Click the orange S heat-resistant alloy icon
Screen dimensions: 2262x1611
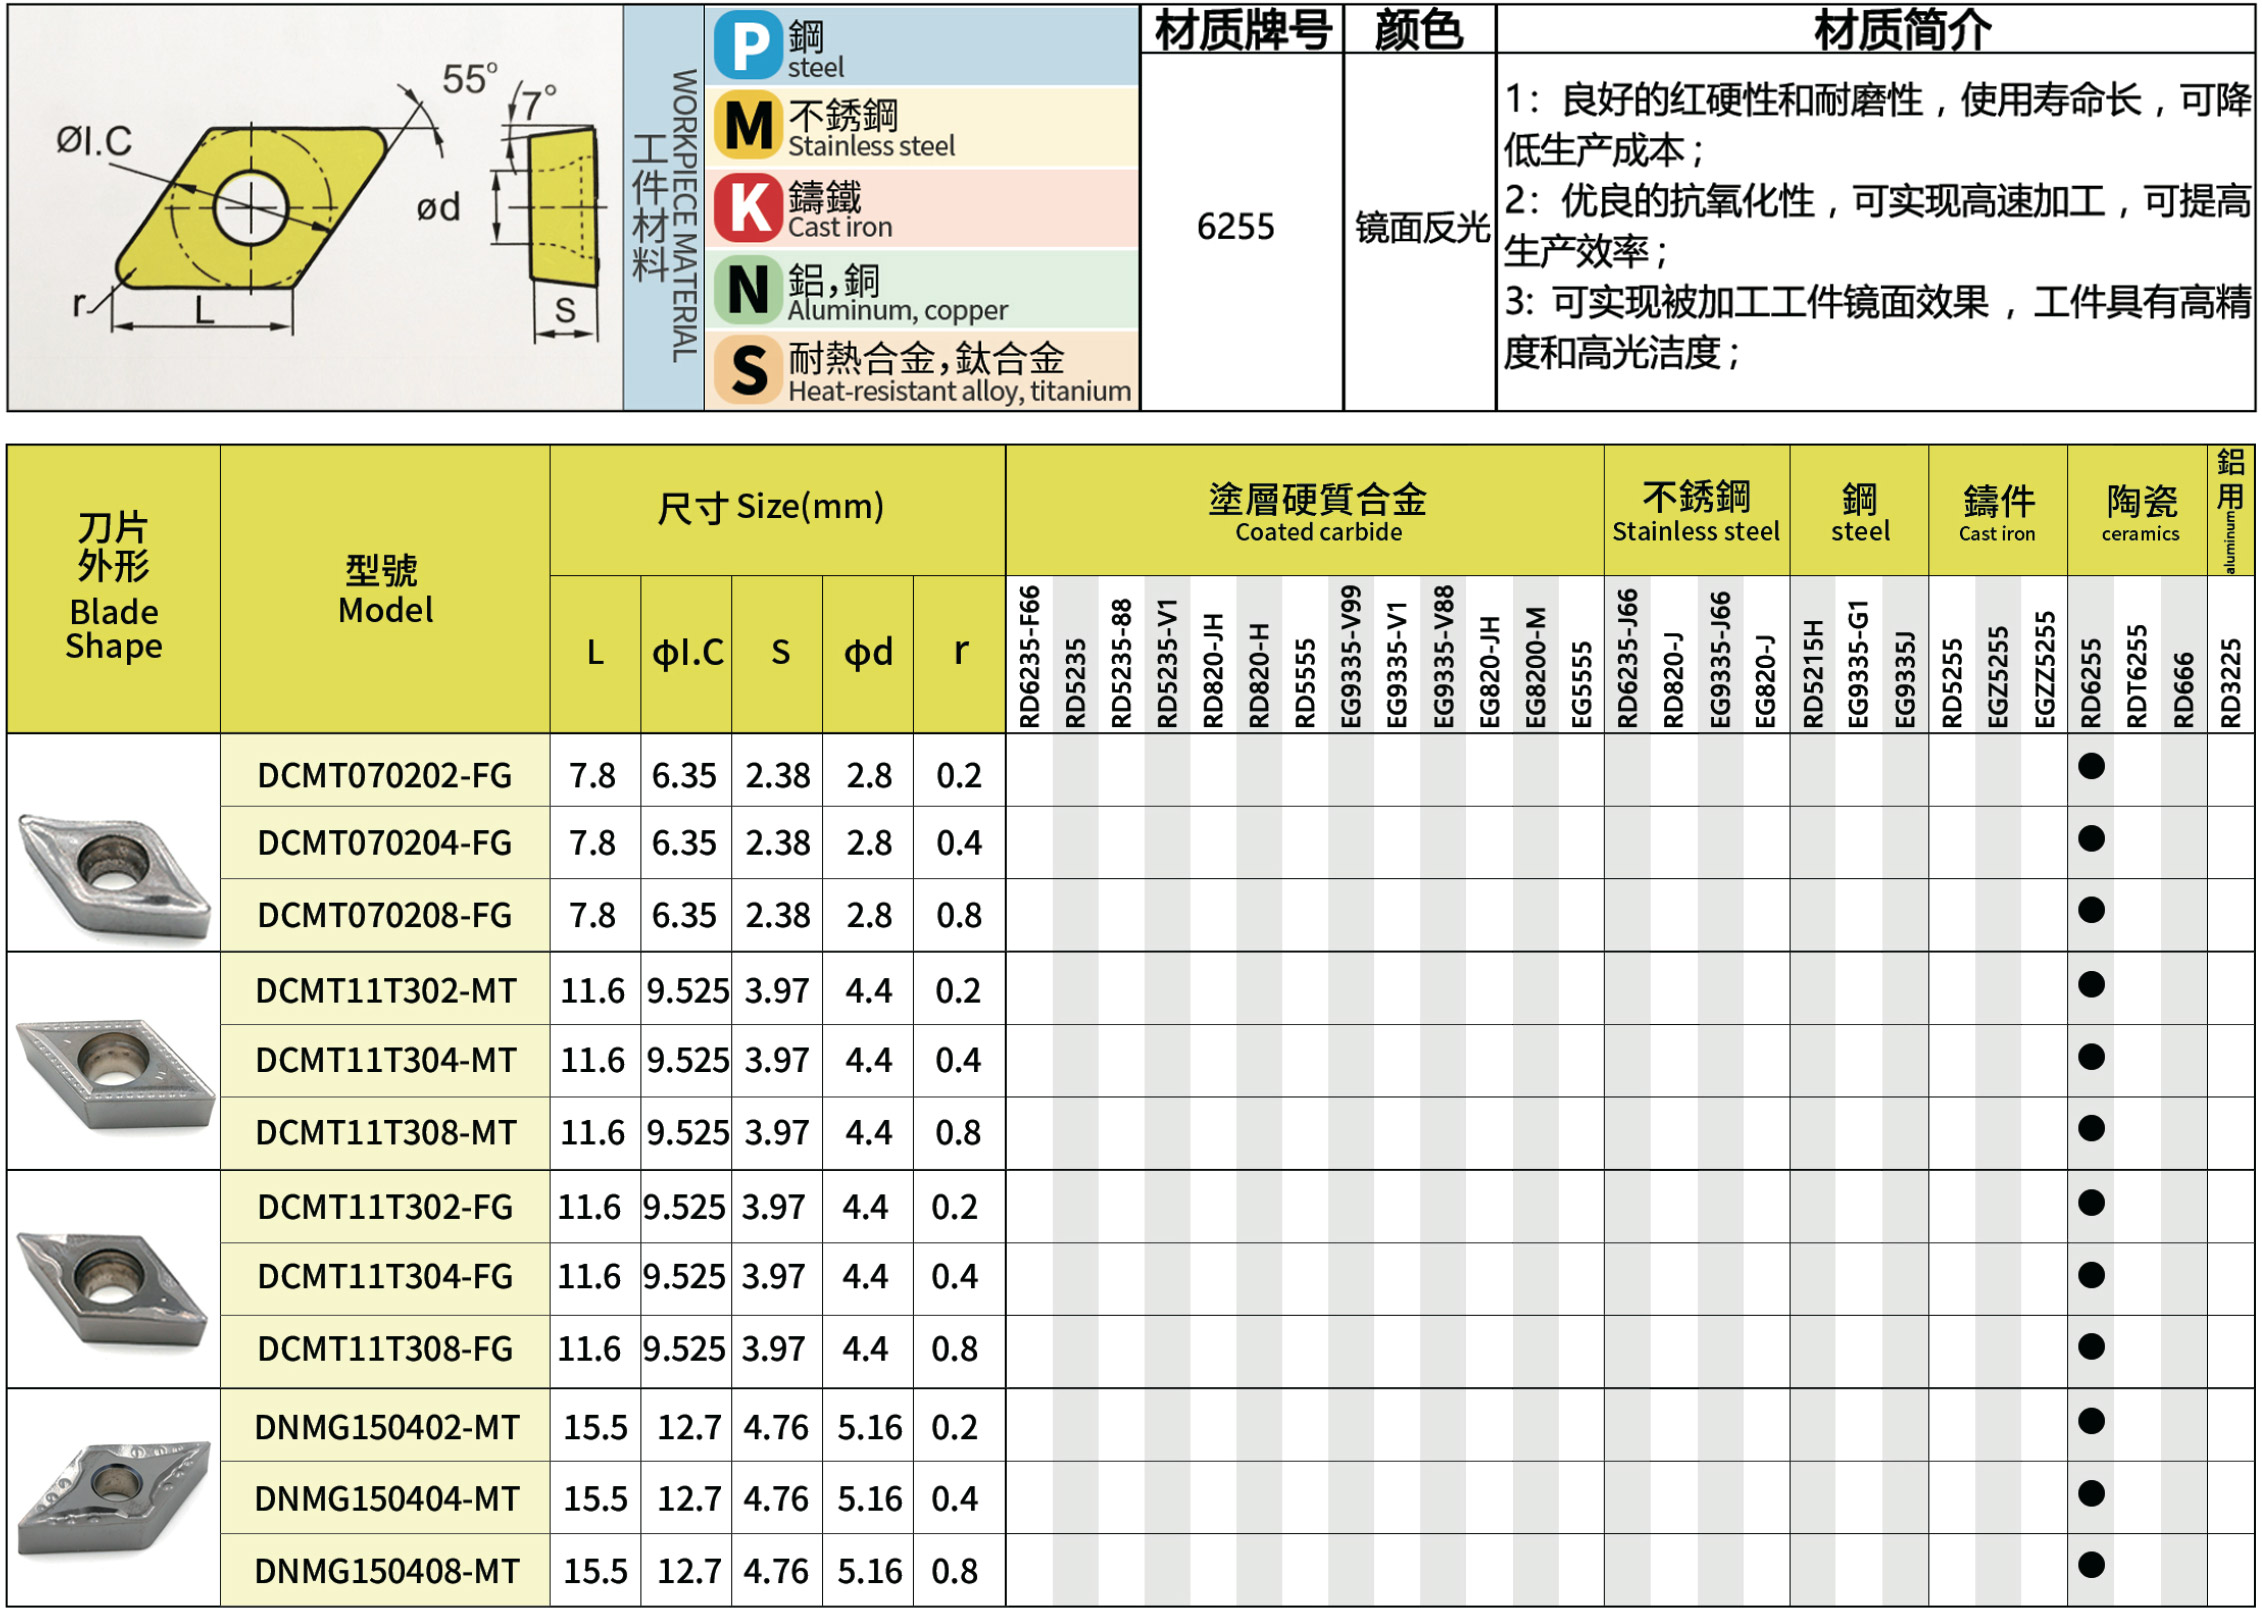pyautogui.click(x=747, y=370)
